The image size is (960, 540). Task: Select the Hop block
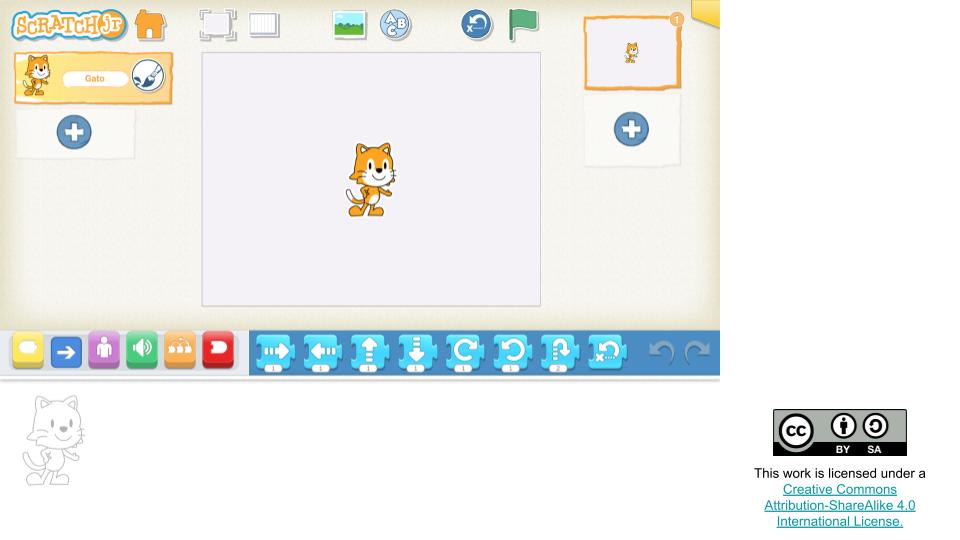click(x=560, y=353)
